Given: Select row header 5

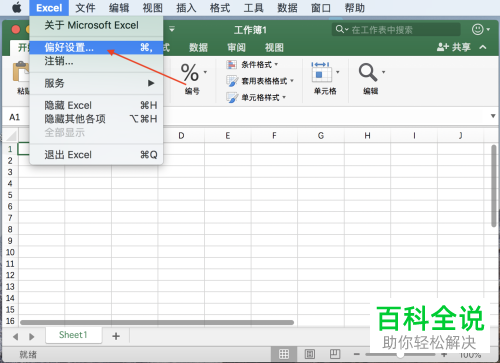Looking at the screenshot, I should [10, 195].
